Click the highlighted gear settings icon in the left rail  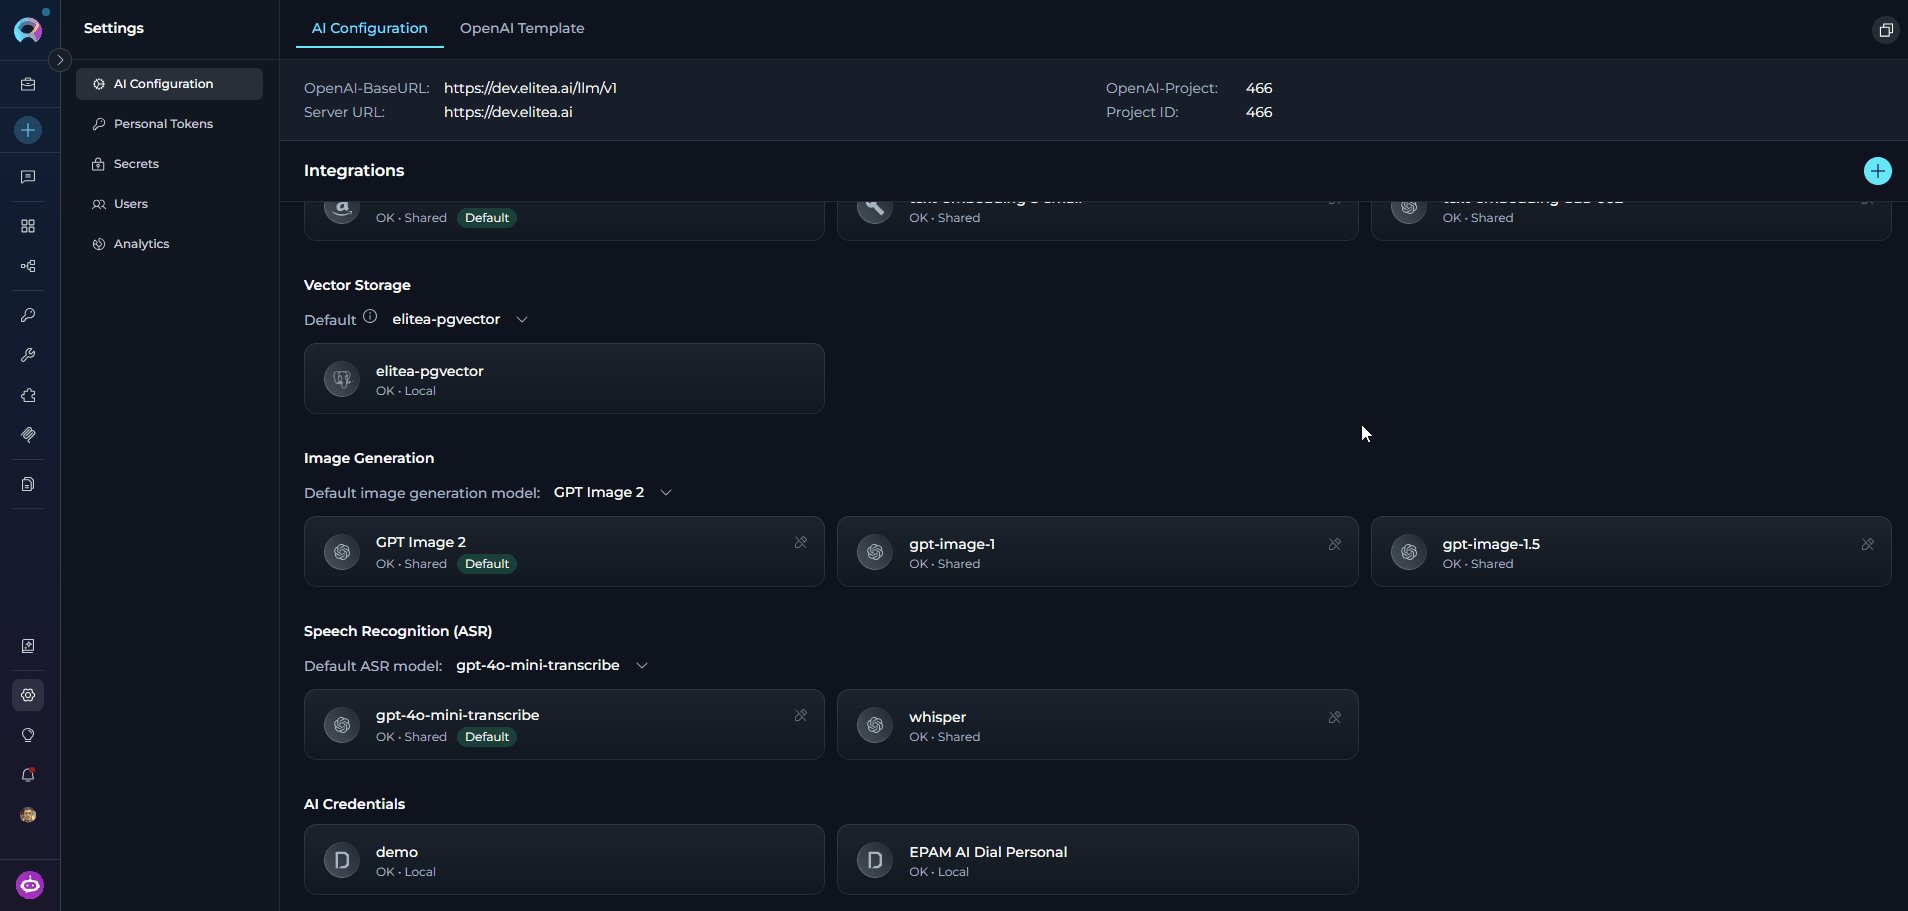click(x=28, y=695)
